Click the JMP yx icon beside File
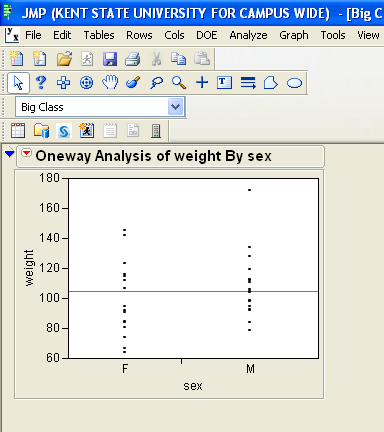 12,35
